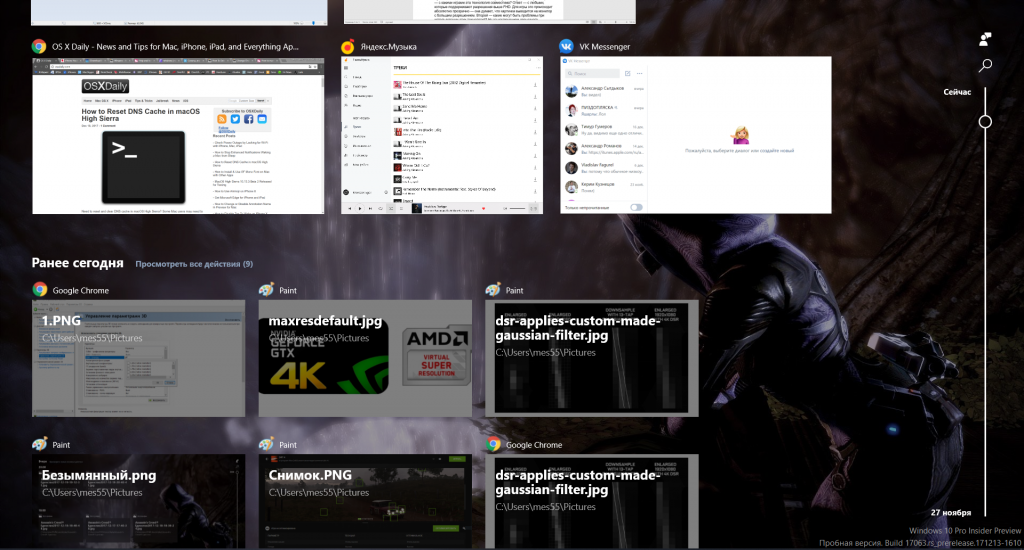1024x550 pixels.
Task: Click the 'Сейчас' timeline label
Action: pos(957,92)
